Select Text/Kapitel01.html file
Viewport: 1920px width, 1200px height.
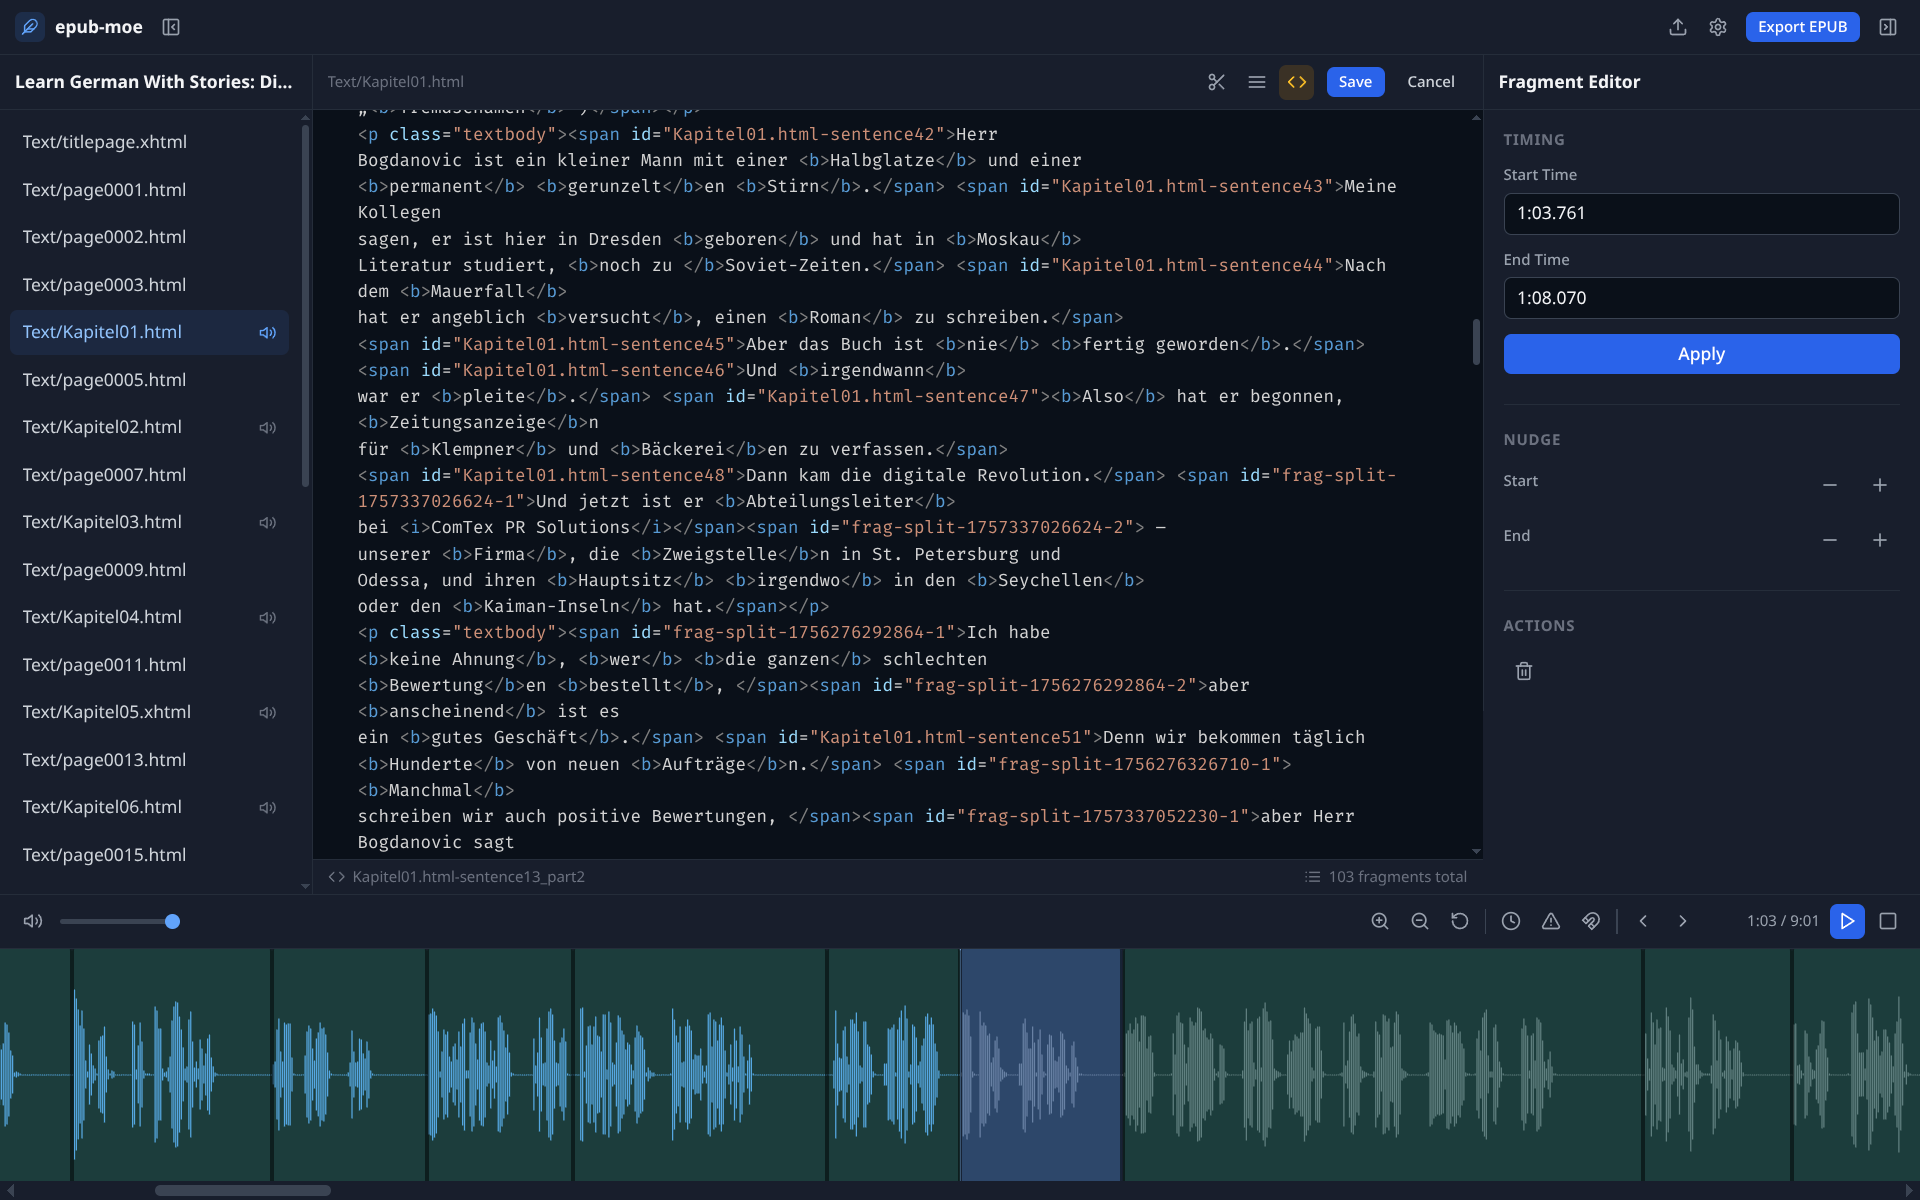[149, 332]
